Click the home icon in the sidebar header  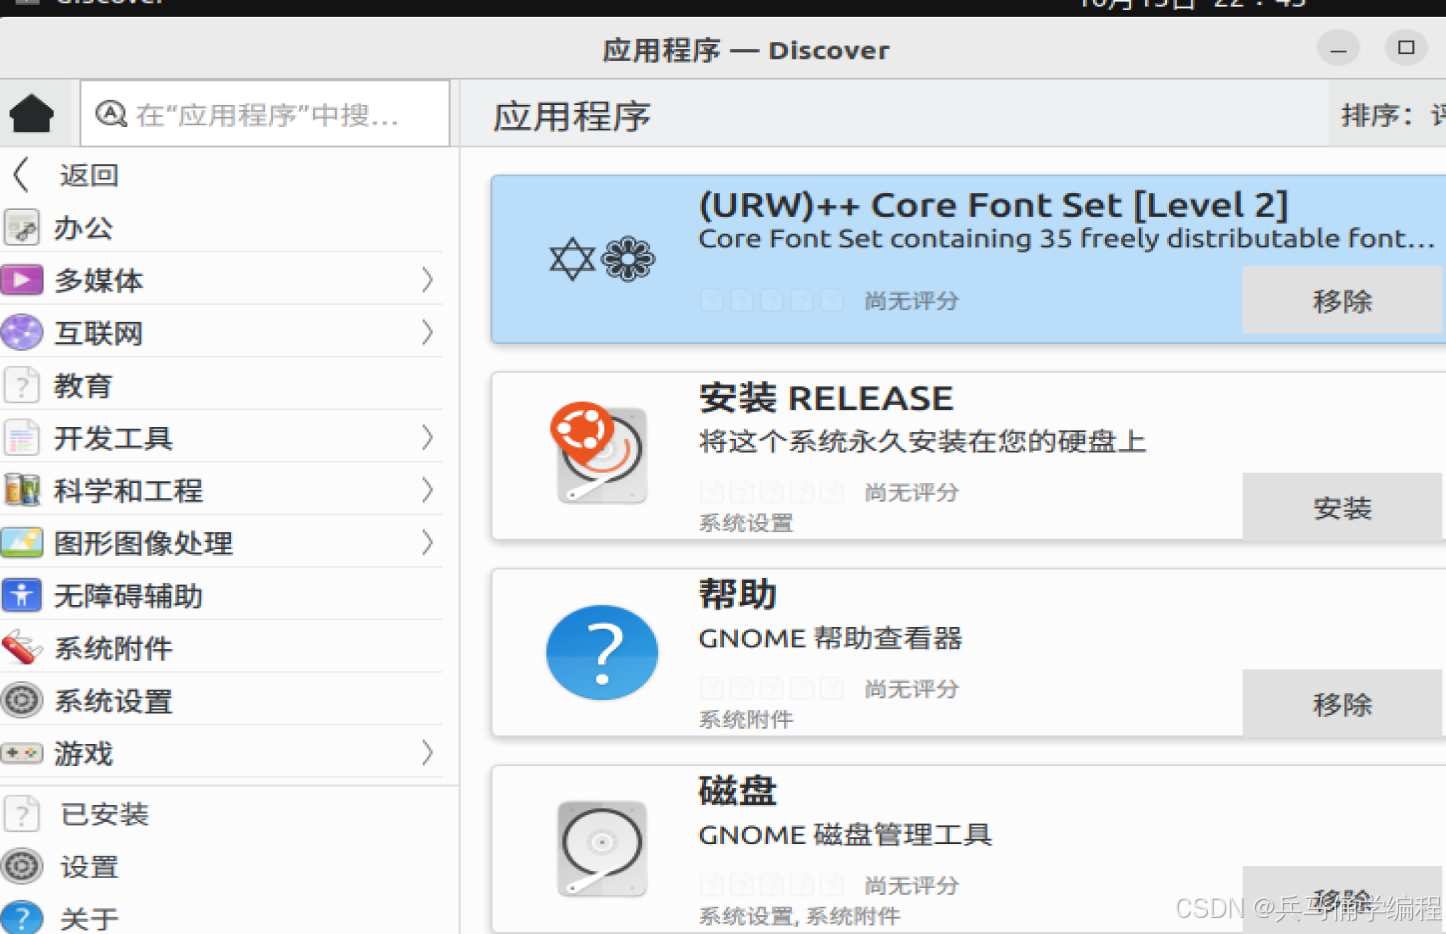pos(32,114)
